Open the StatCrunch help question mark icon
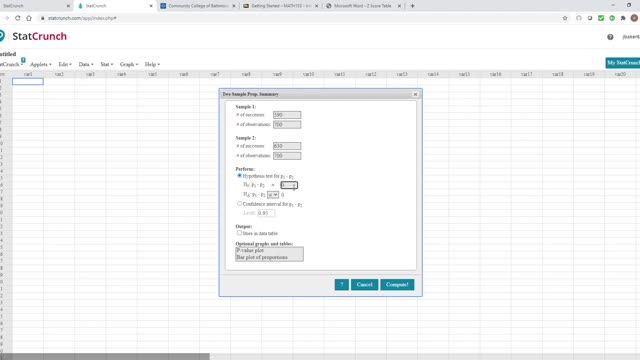Viewport: 640px width, 360px height. click(x=610, y=37)
